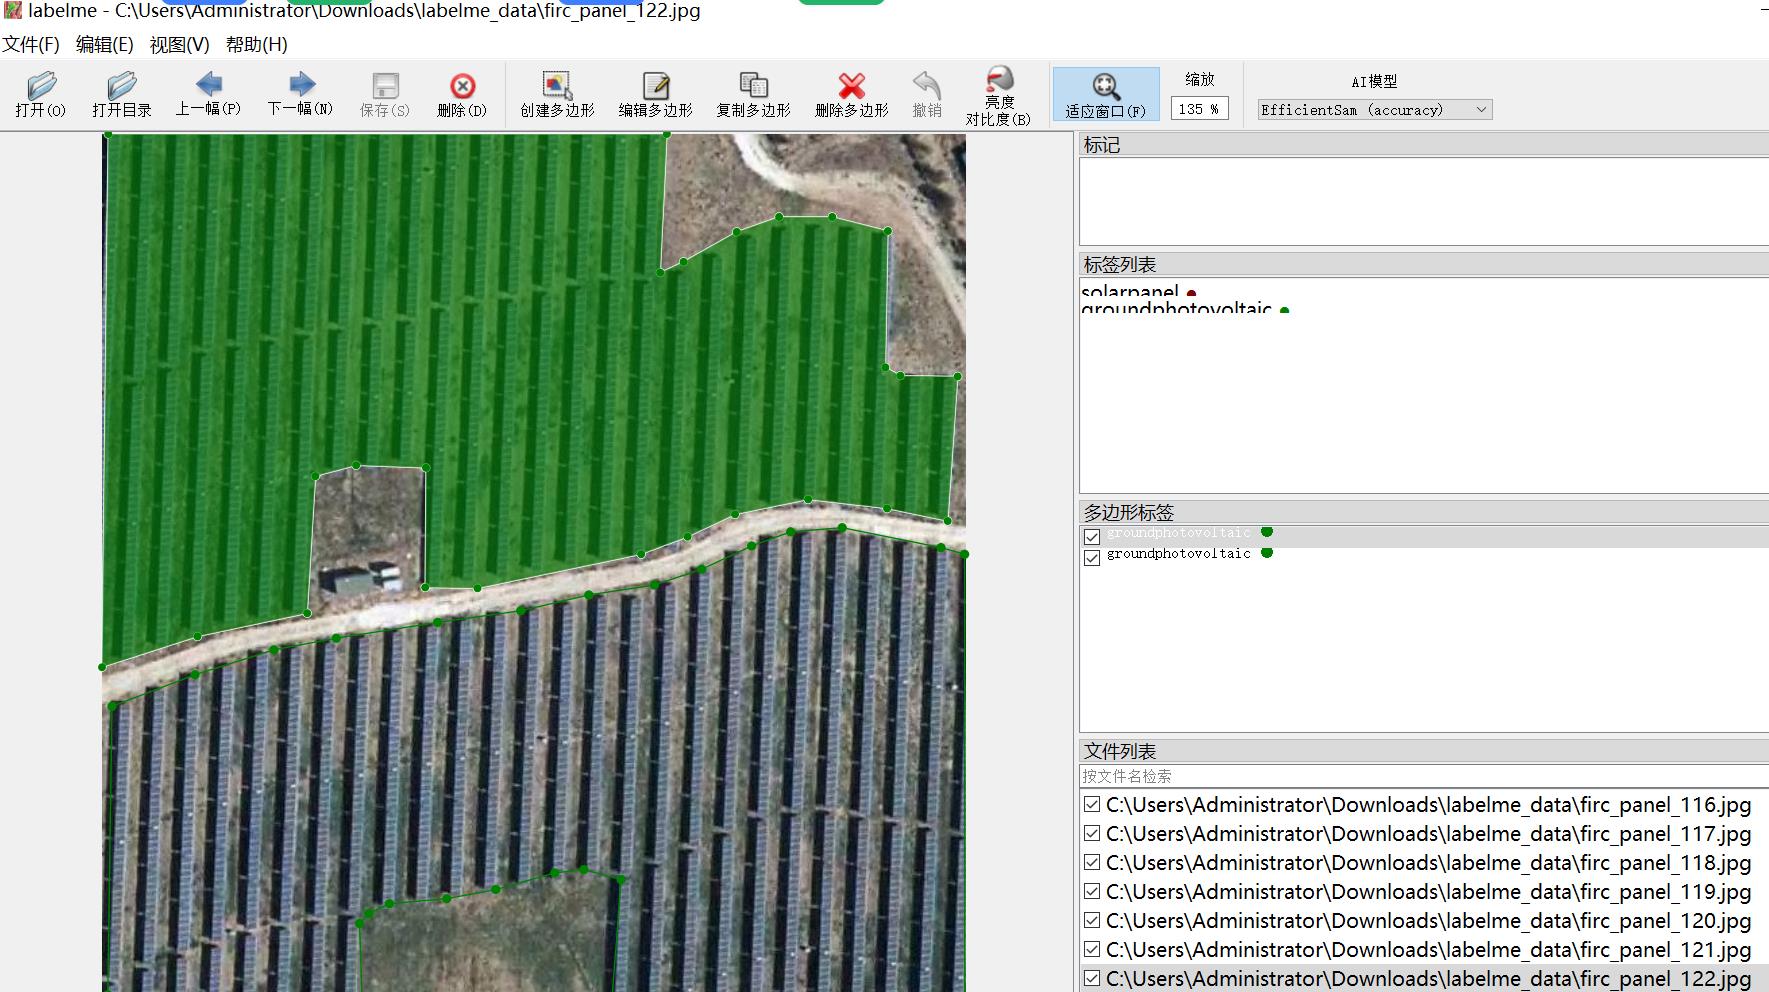Screen dimensions: 1769x992
Task: Uncheck the second groundphotovoltaic polygon checkbox
Action: click(x=1092, y=557)
